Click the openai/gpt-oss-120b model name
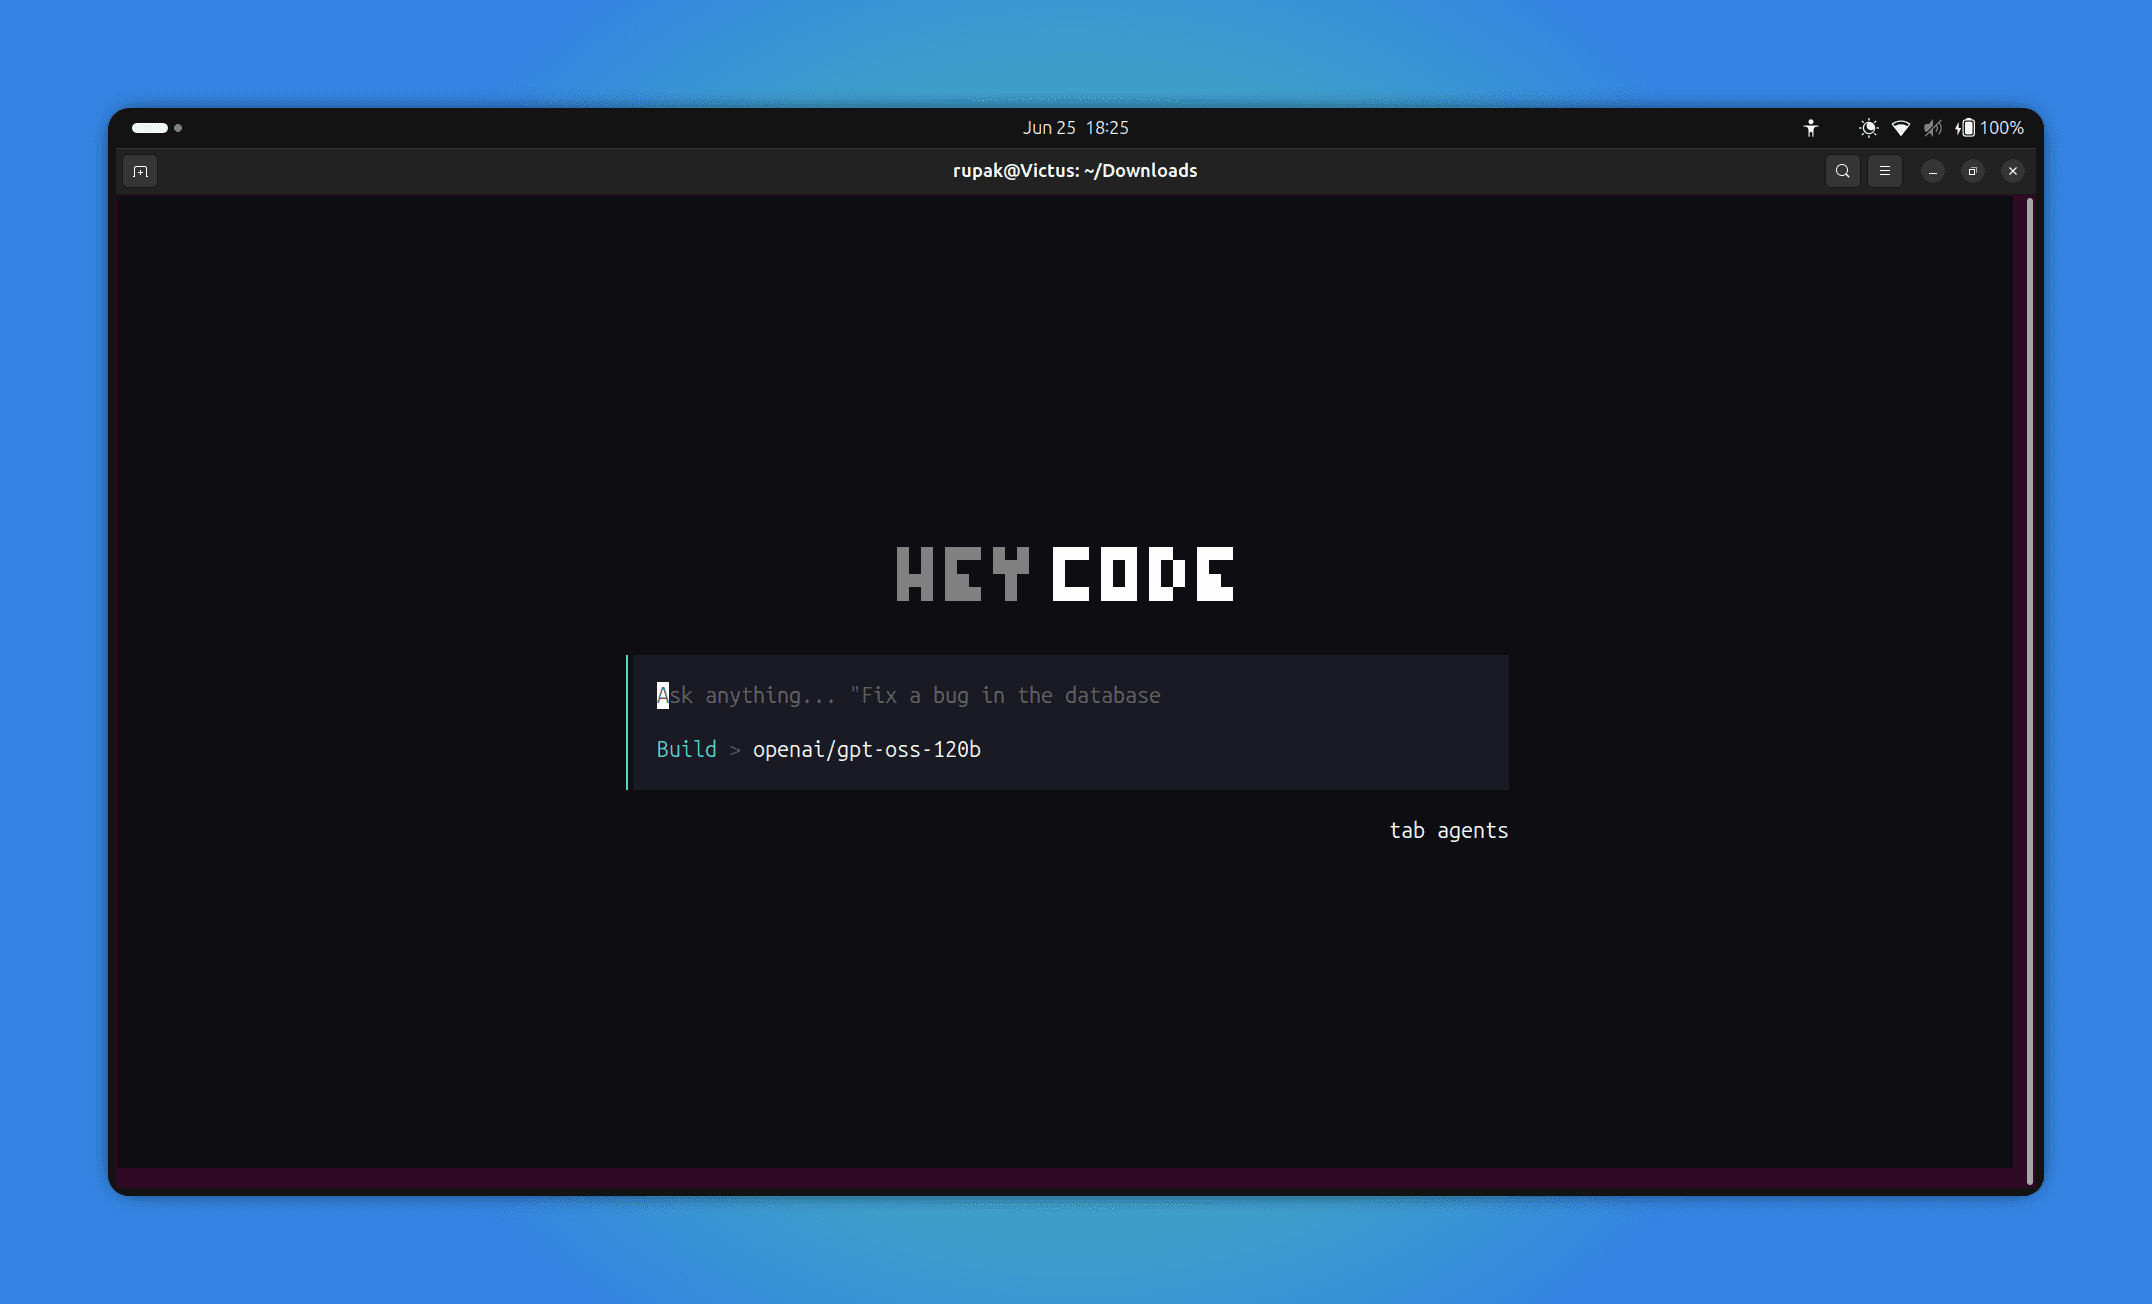 (866, 749)
